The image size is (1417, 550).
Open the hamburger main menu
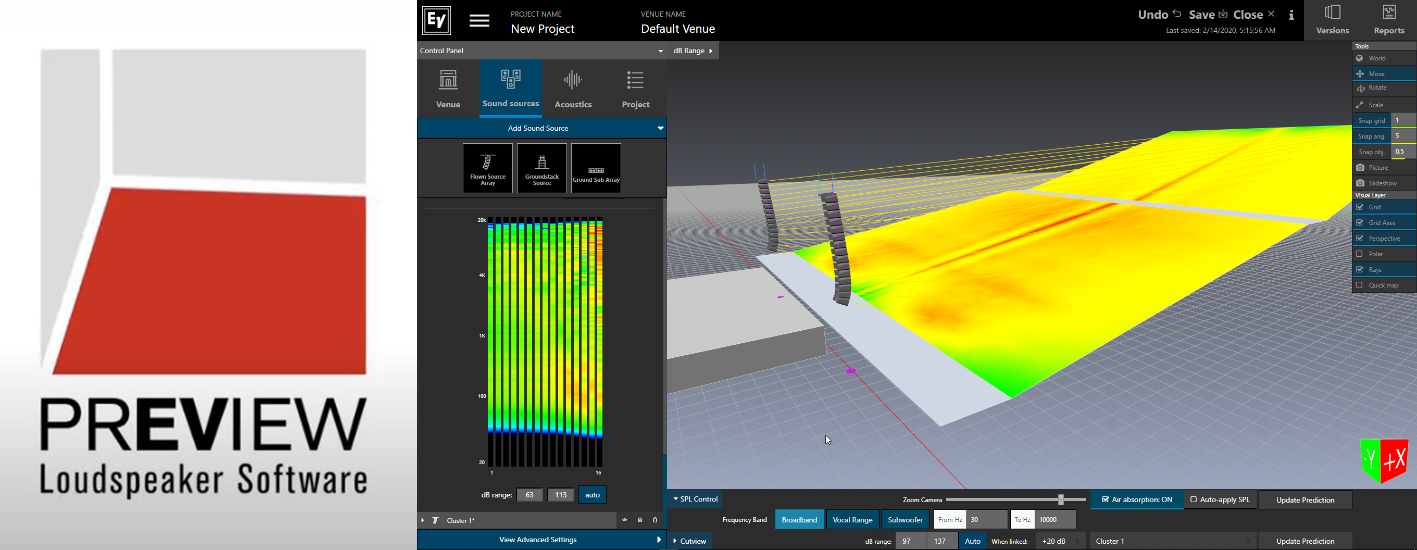coord(479,20)
